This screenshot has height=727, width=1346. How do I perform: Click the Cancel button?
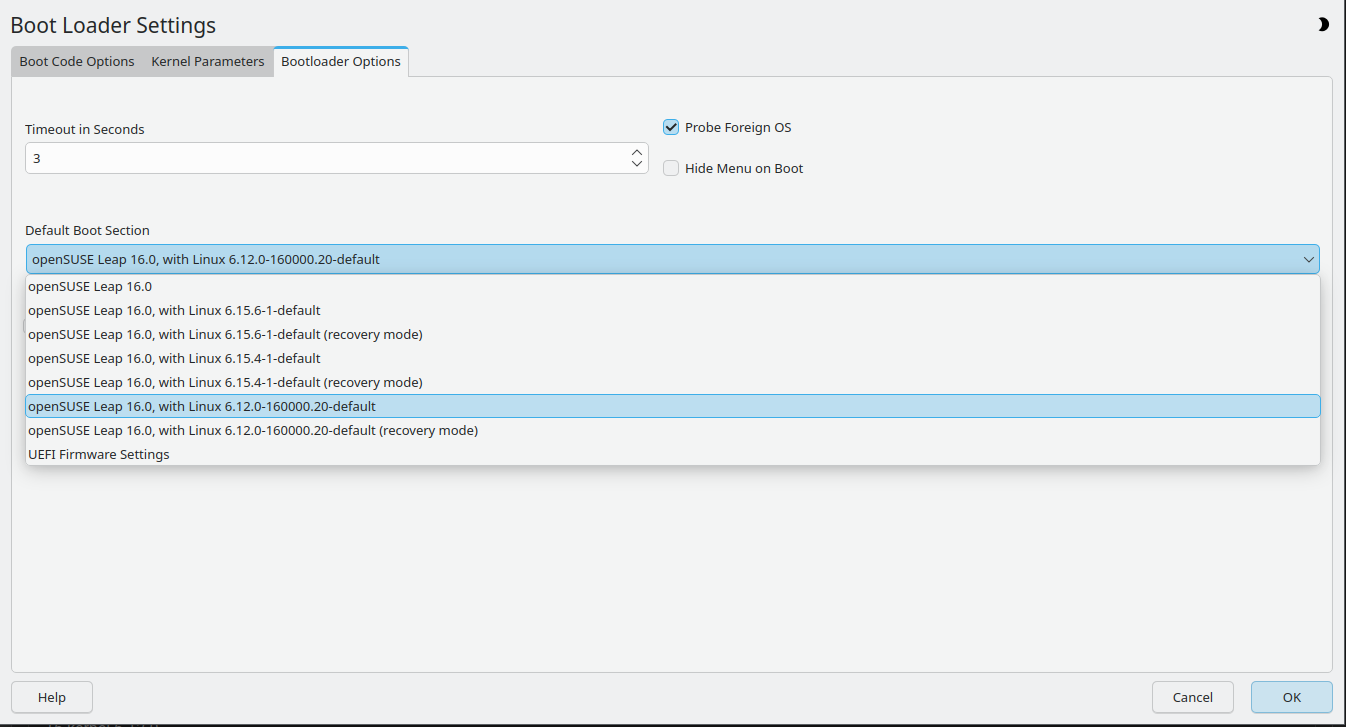point(1192,697)
